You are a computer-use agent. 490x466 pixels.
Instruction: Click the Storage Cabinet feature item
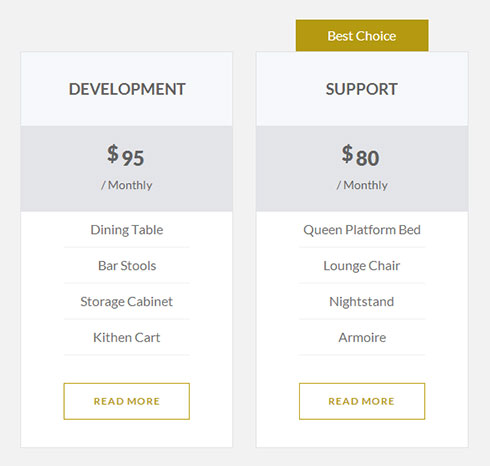click(x=126, y=302)
